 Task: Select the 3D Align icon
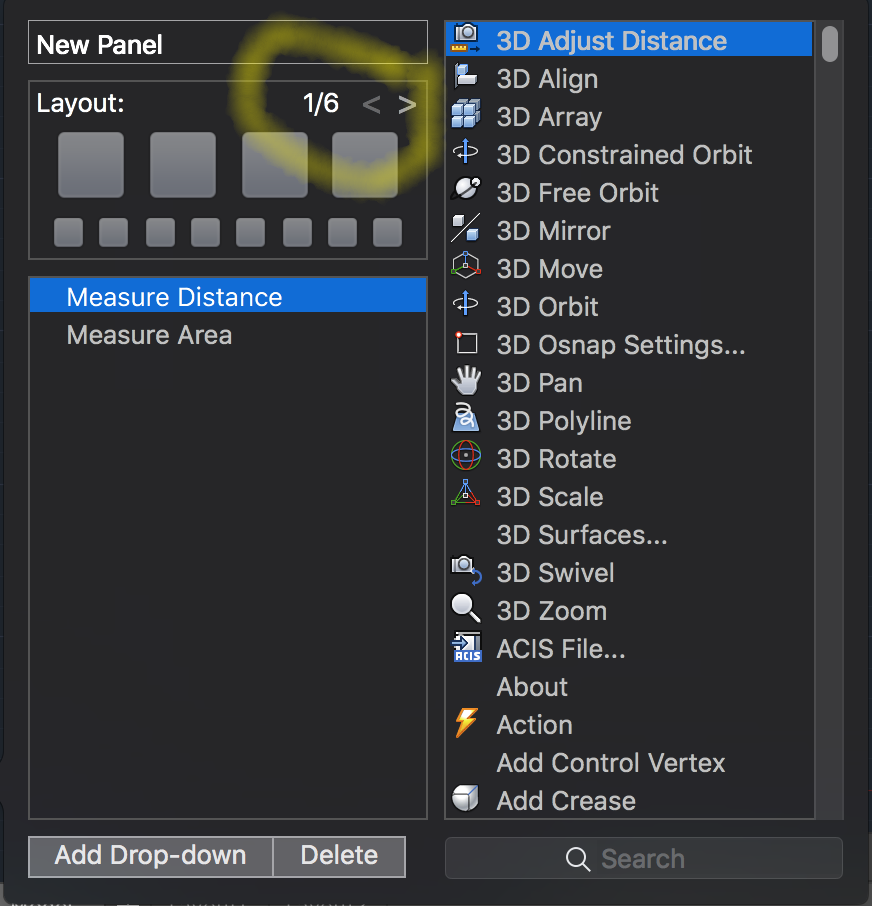466,78
